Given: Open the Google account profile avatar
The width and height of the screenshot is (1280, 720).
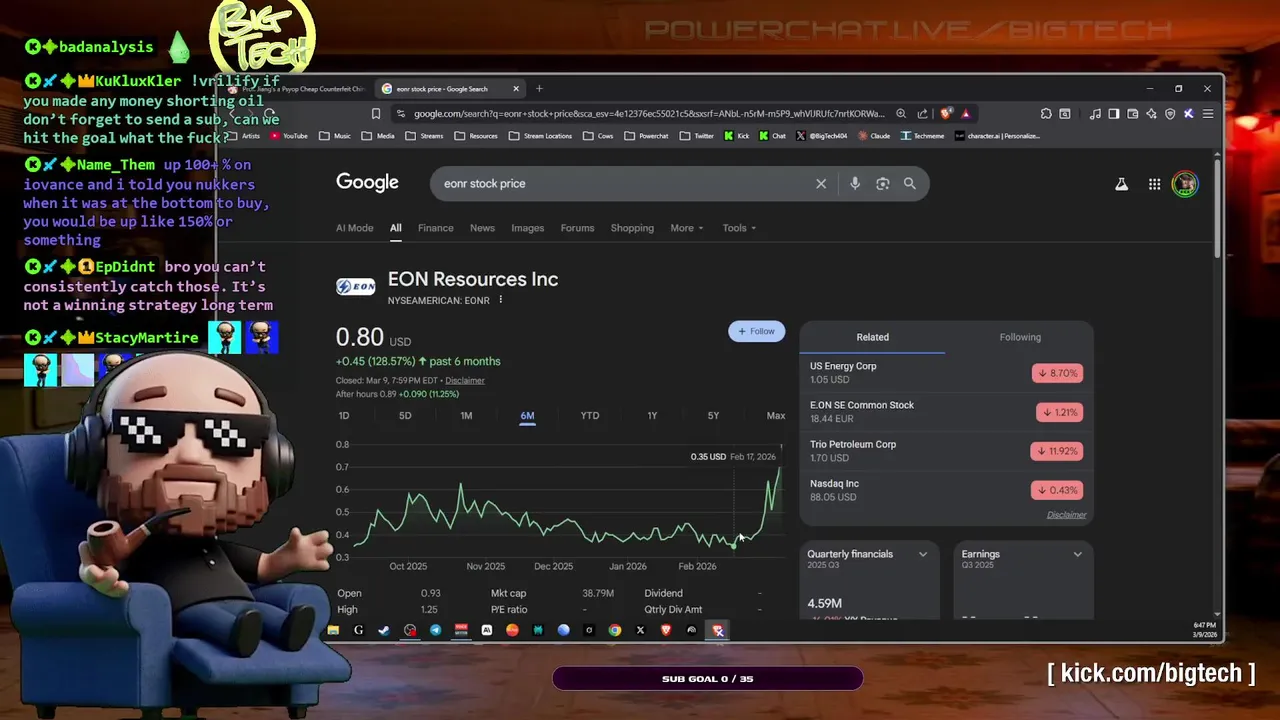Looking at the screenshot, I should [x=1185, y=184].
